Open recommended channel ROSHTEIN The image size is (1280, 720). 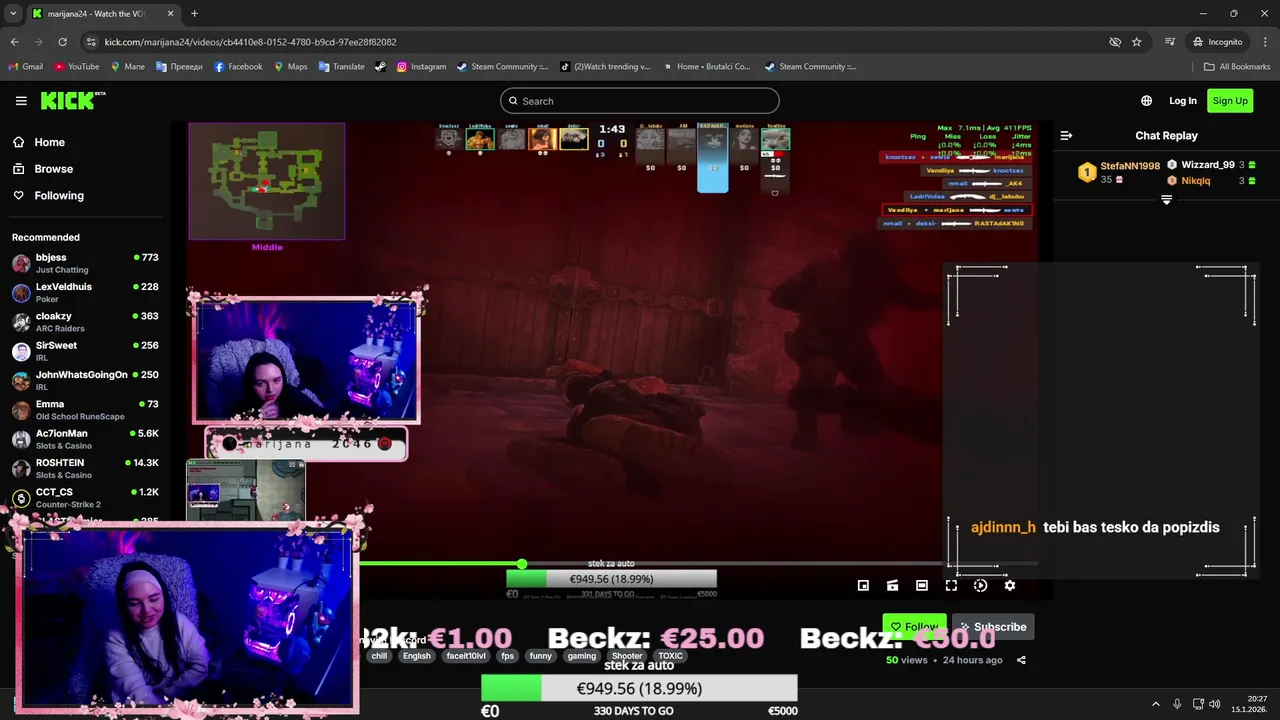coord(85,468)
